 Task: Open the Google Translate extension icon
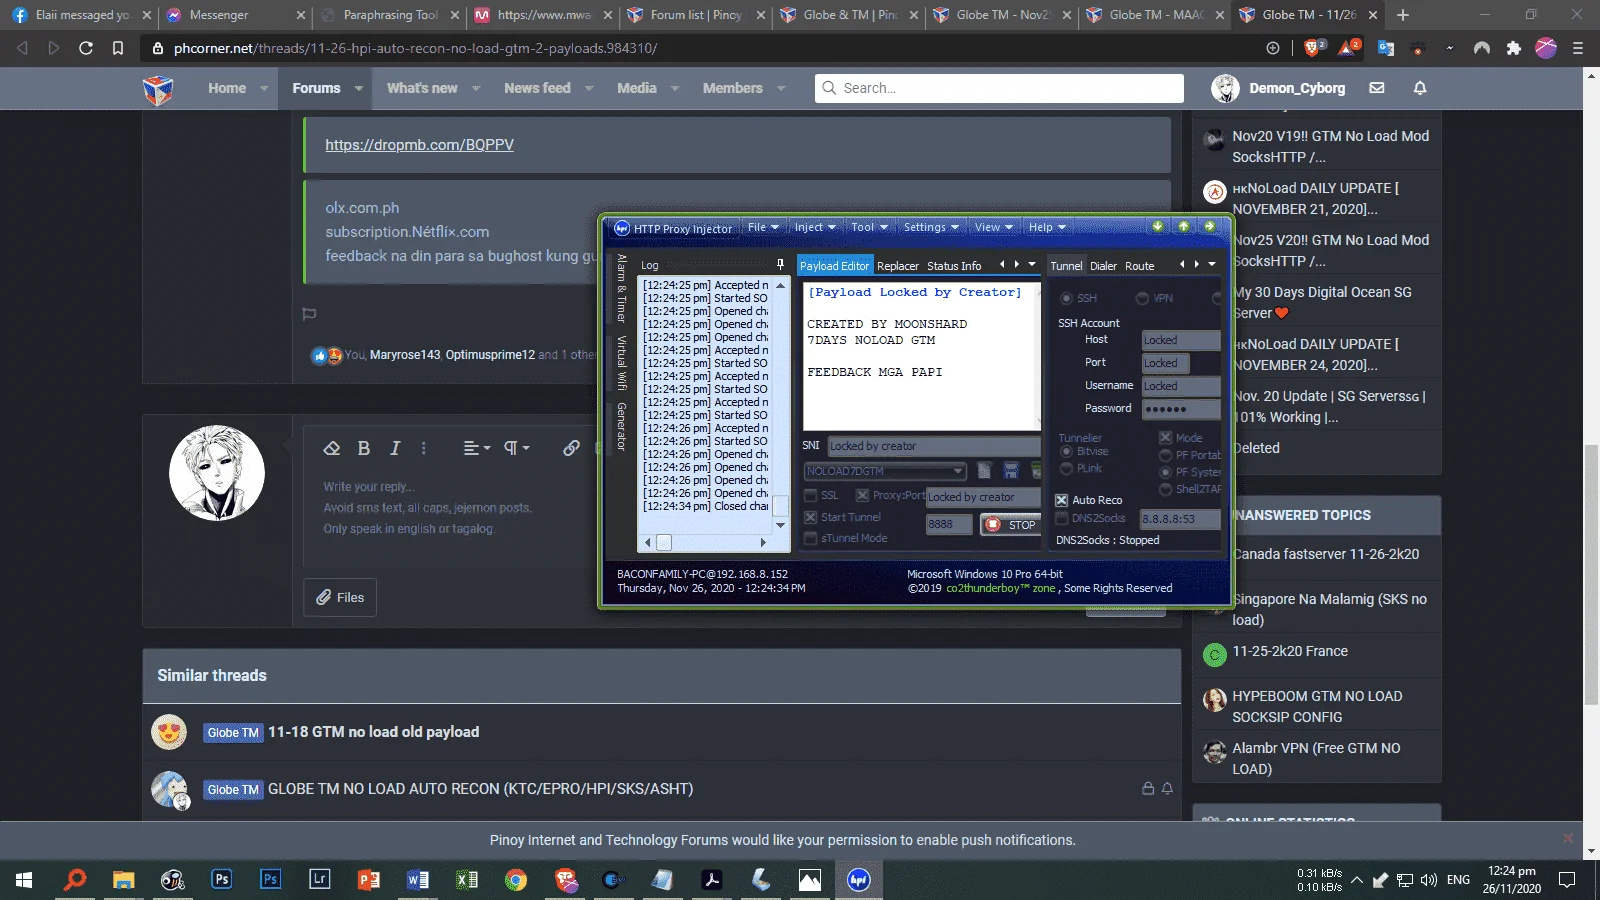tap(1386, 47)
